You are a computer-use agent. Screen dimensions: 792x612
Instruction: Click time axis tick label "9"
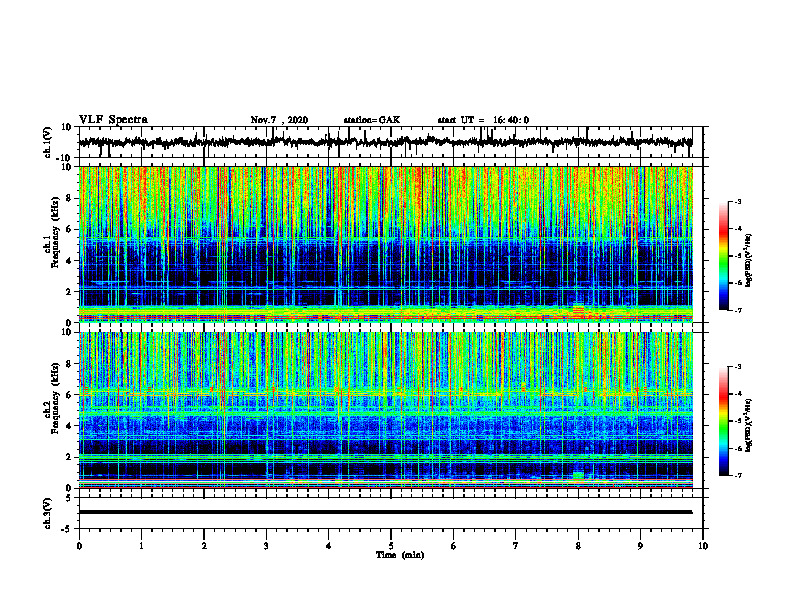click(x=640, y=546)
